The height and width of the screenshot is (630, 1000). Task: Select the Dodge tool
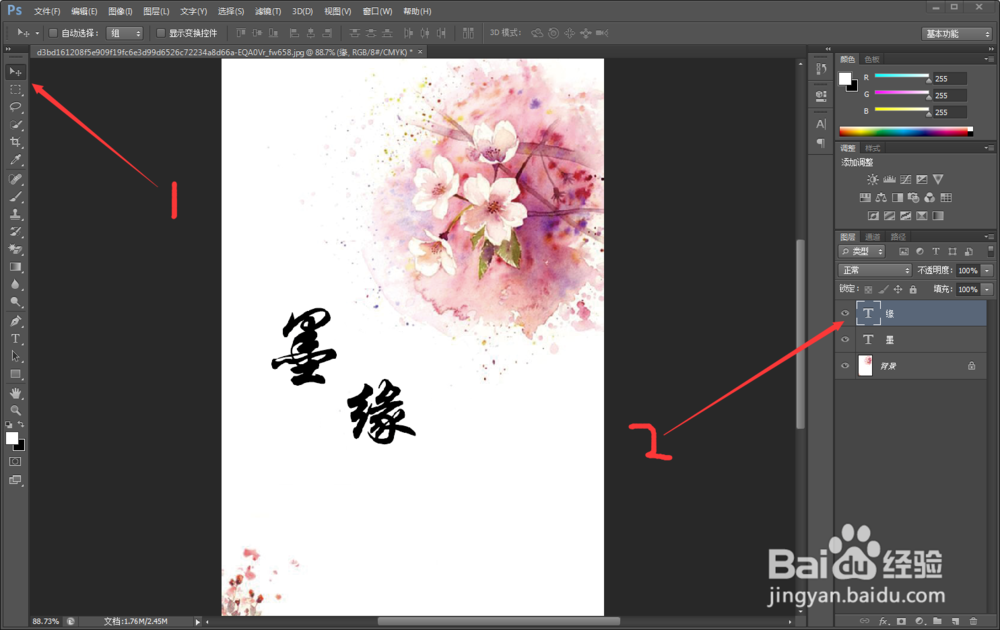pos(15,302)
